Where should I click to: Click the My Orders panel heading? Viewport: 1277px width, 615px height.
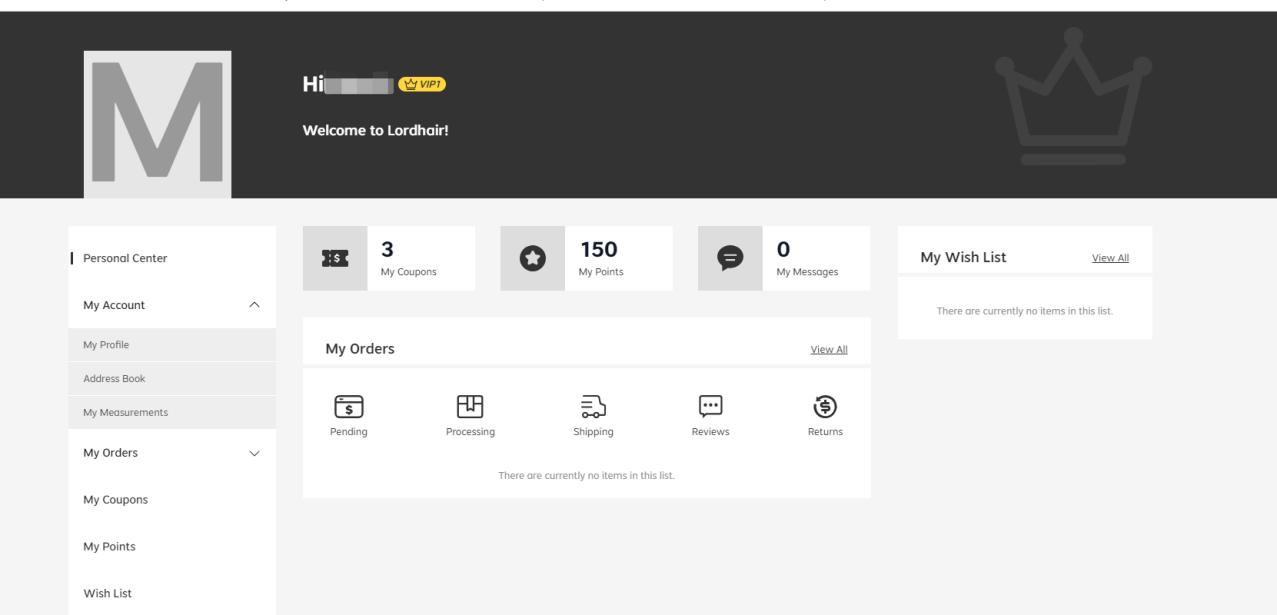(x=360, y=349)
